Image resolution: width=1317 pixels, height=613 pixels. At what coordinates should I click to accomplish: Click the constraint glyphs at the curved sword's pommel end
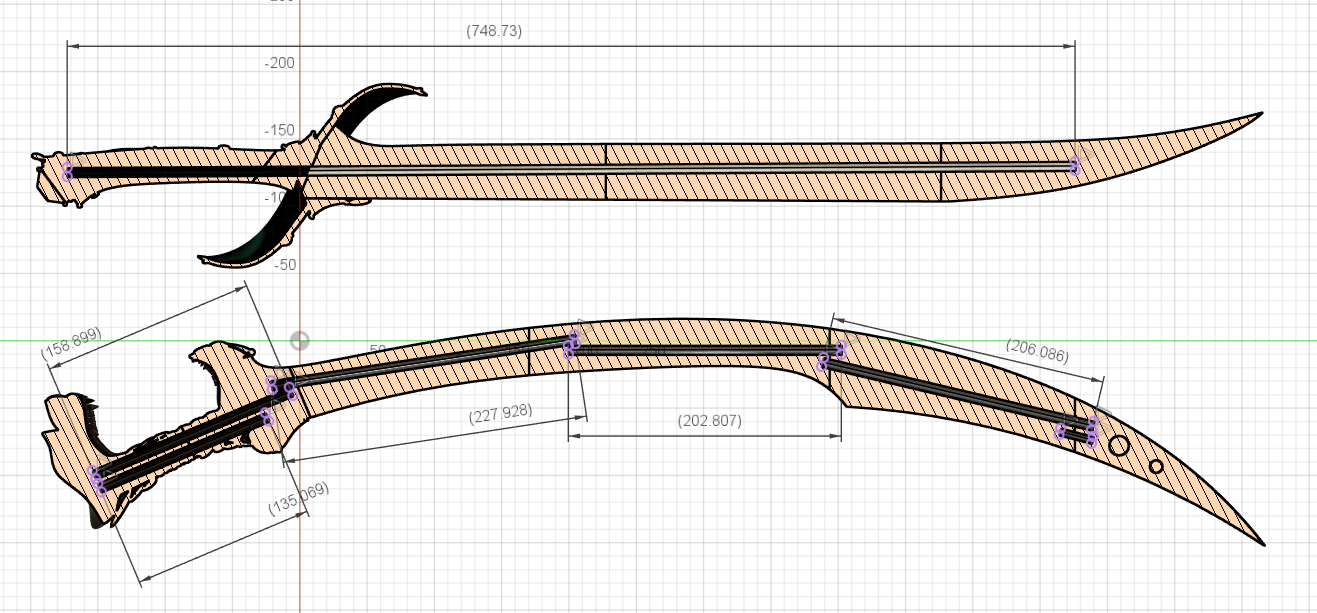coord(97,480)
